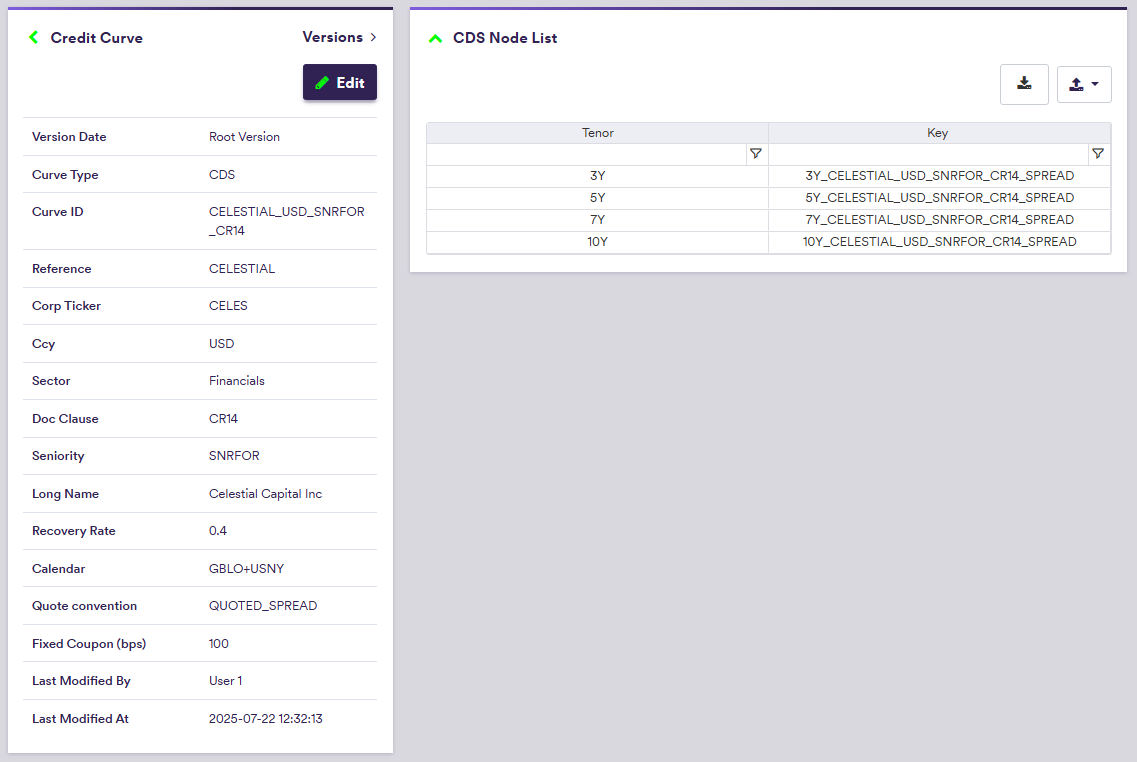The image size is (1137, 762).
Task: Click the 3Y_CELESTIAL_USD_SNRFOR_CR14_SPREAD key cell
Action: [x=939, y=176]
